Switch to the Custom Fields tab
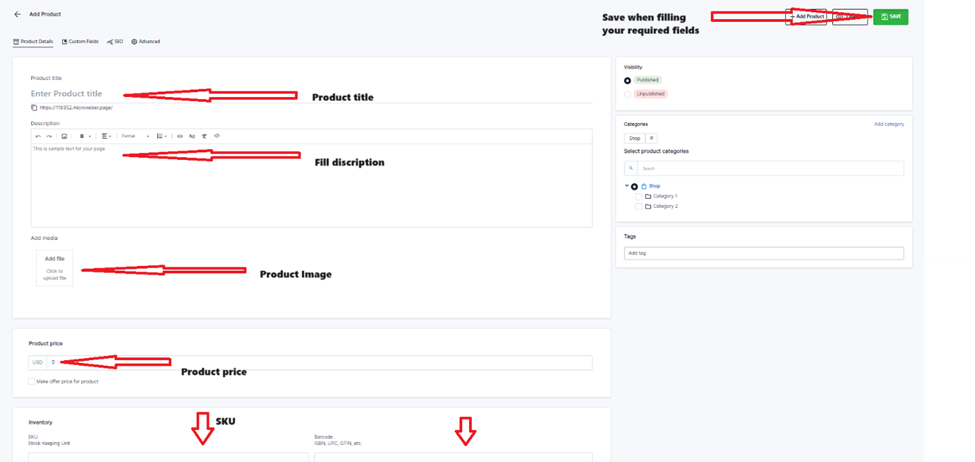Viewport: 975px width, 462px height. coord(80,41)
